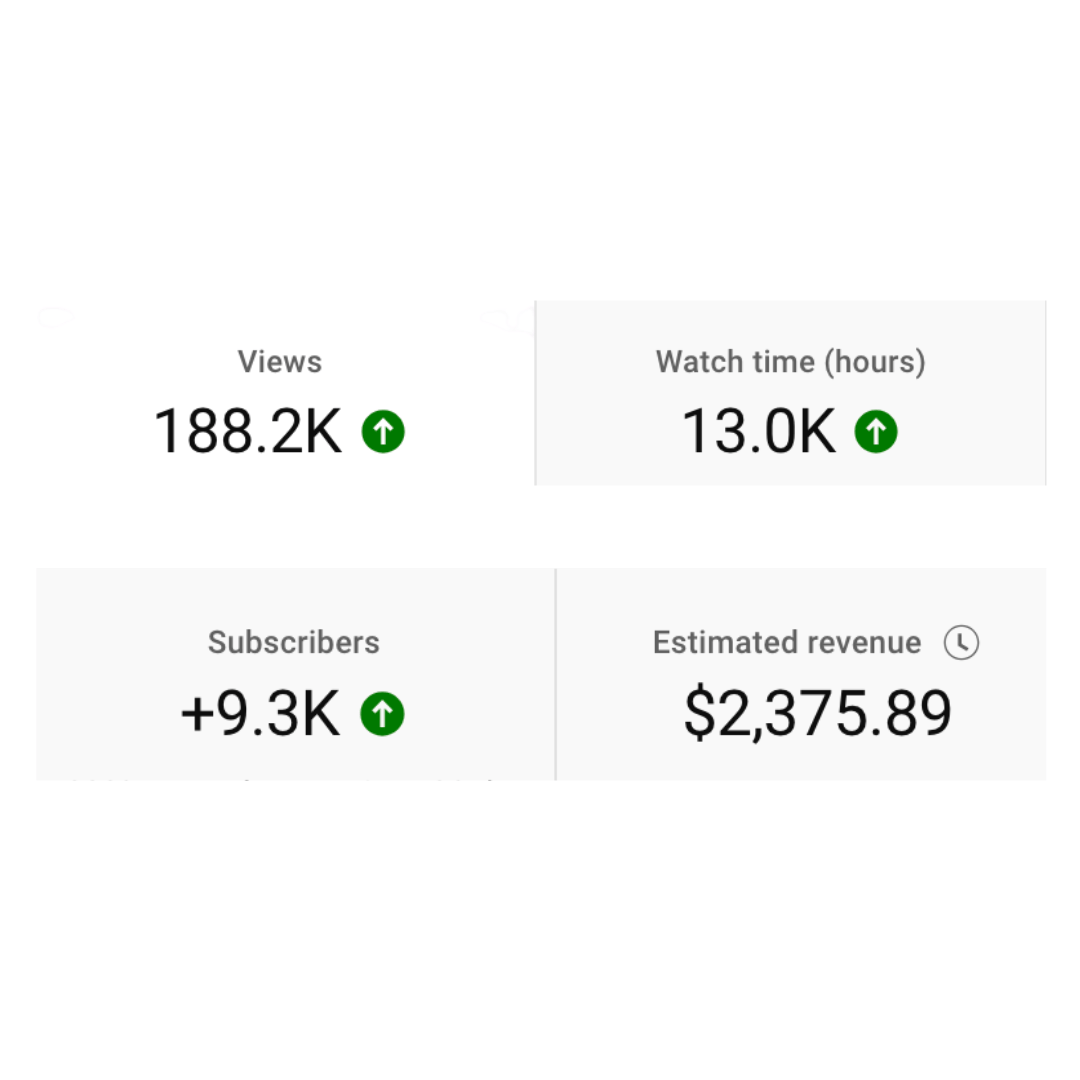Click the clock icon next to Estimated revenue
Viewport: 1080px width, 1080px height.
pos(961,642)
